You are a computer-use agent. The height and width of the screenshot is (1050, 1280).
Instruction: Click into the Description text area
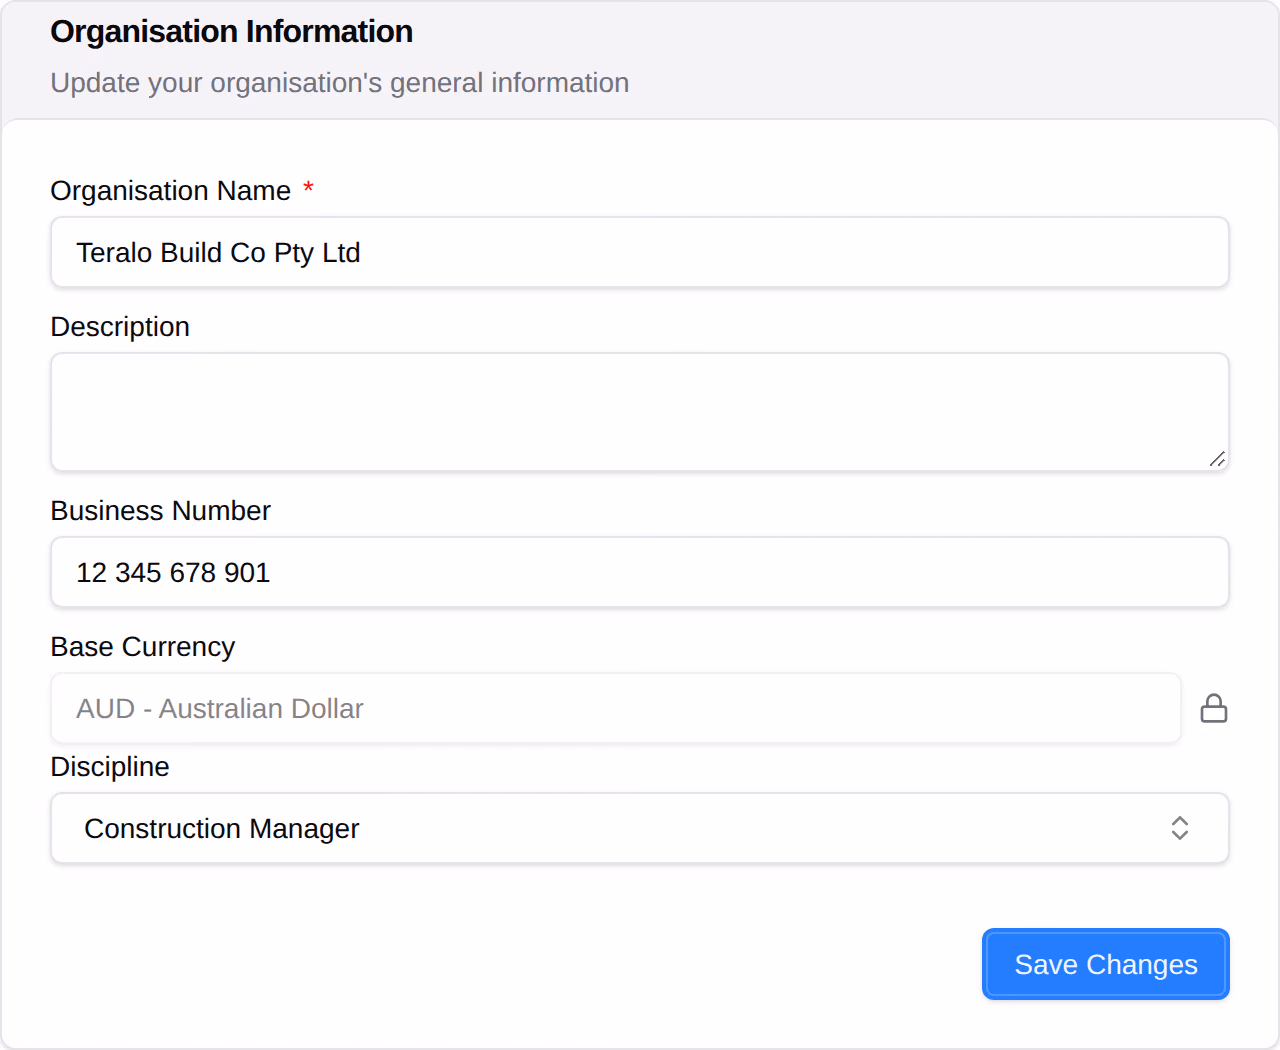[640, 412]
